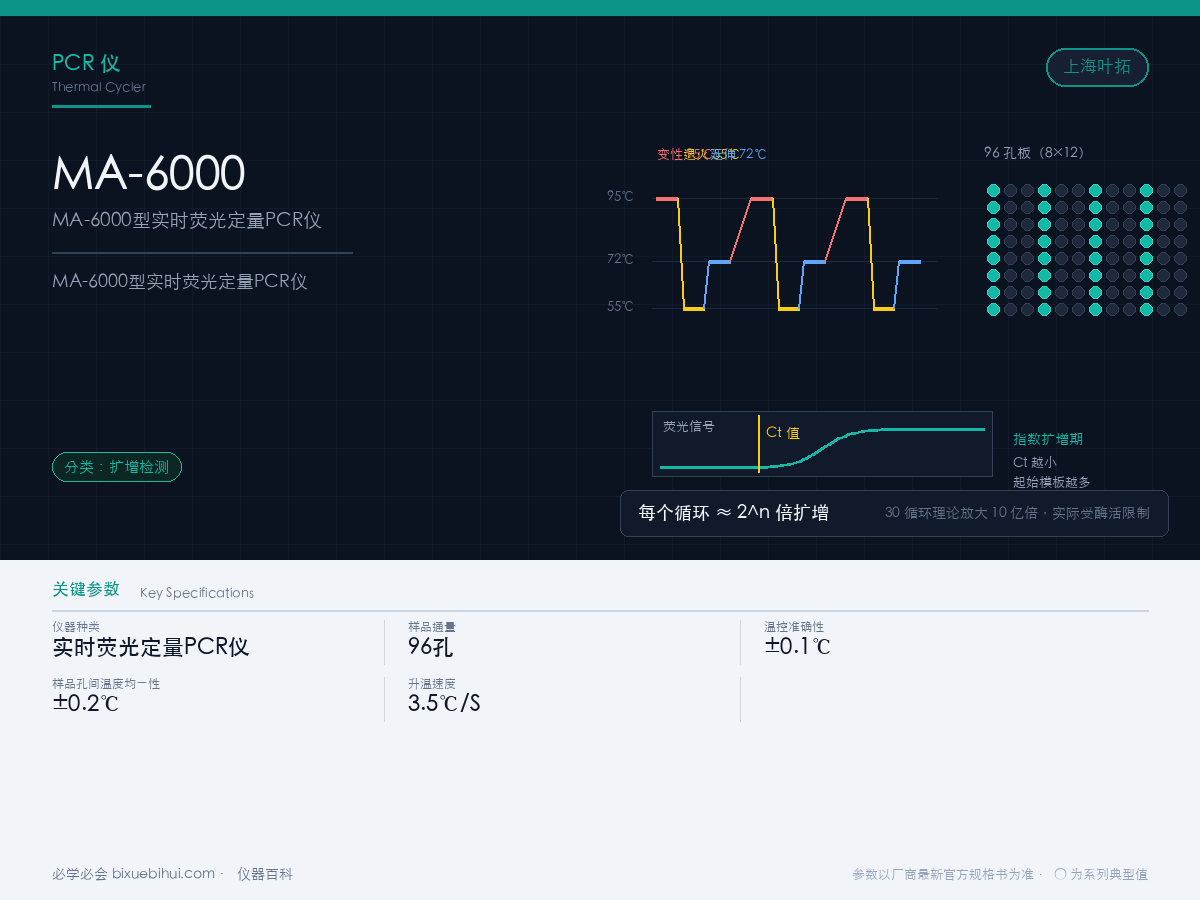Select the 分类：扩增检测 category tag
This screenshot has height=900, width=1200.
tap(117, 467)
